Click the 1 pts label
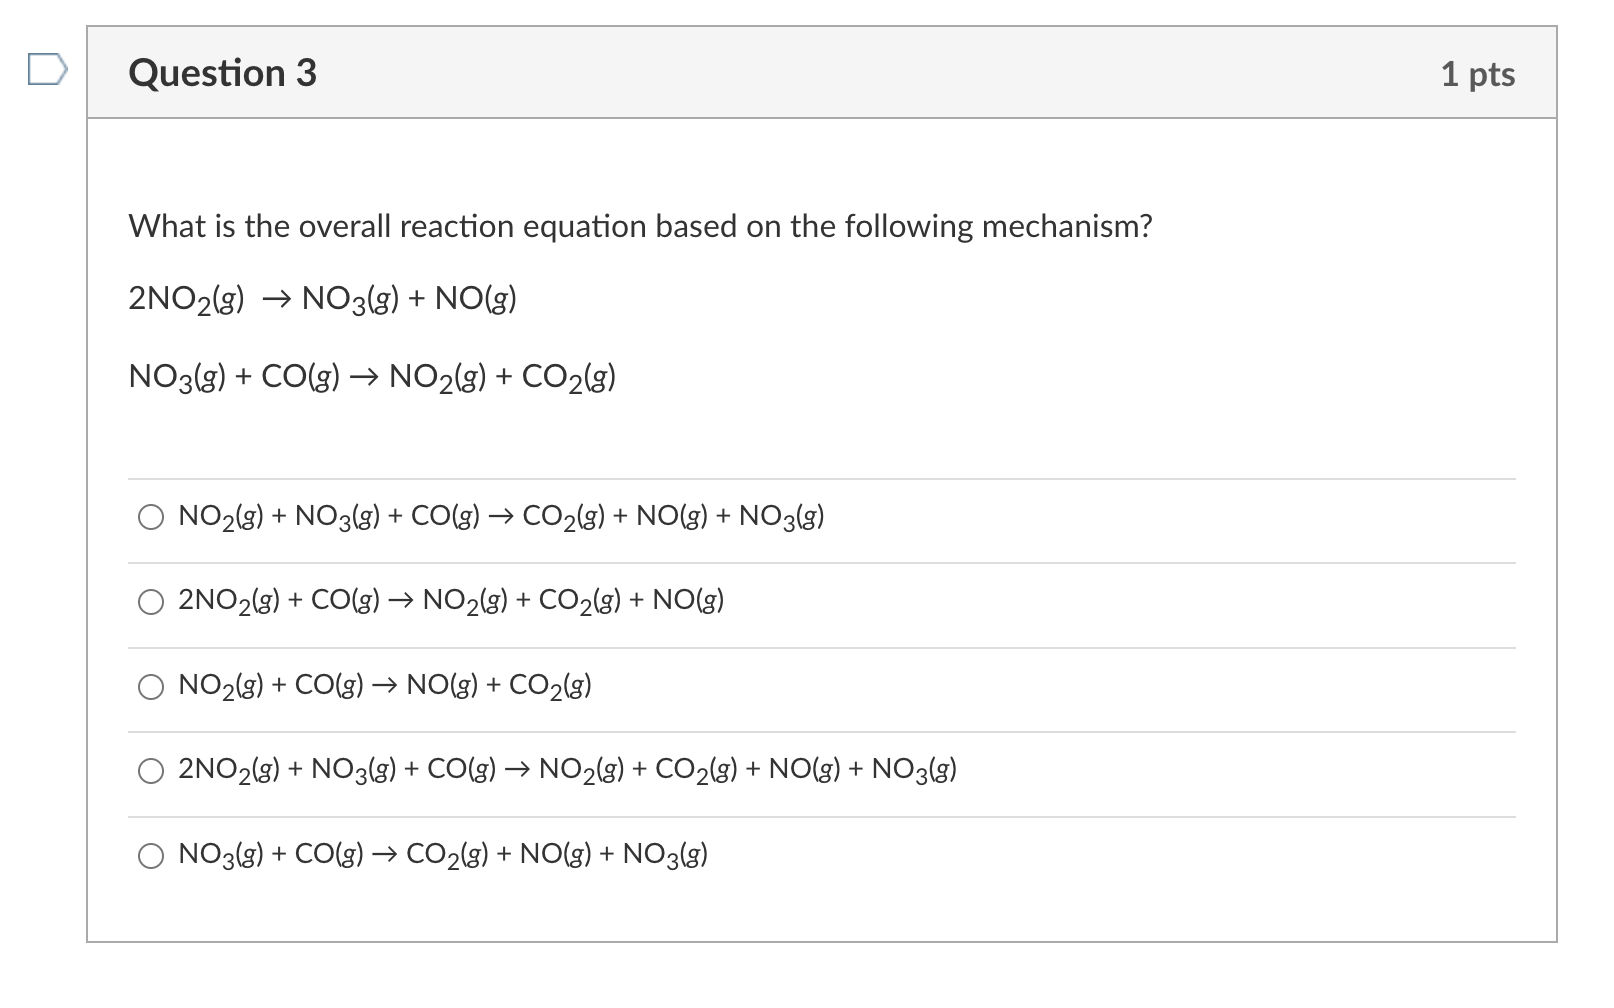1614x1008 pixels. point(1477,72)
